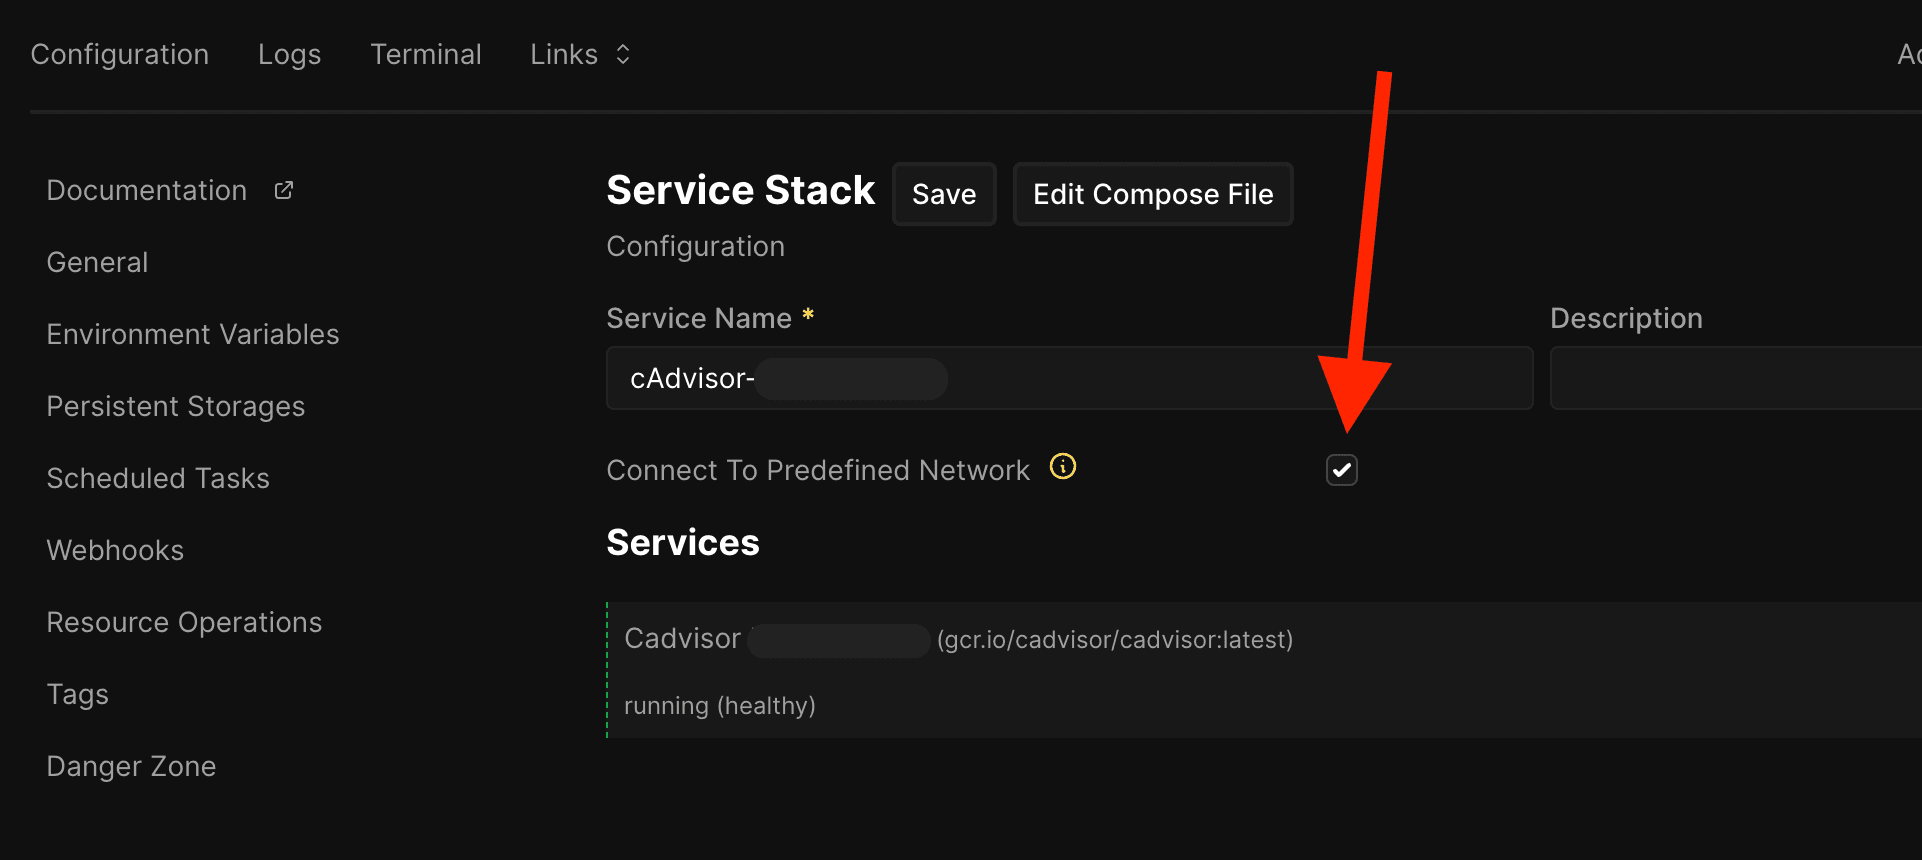Open the Links dropdown in the top bar
The image size is (1922, 860).
pyautogui.click(x=579, y=54)
